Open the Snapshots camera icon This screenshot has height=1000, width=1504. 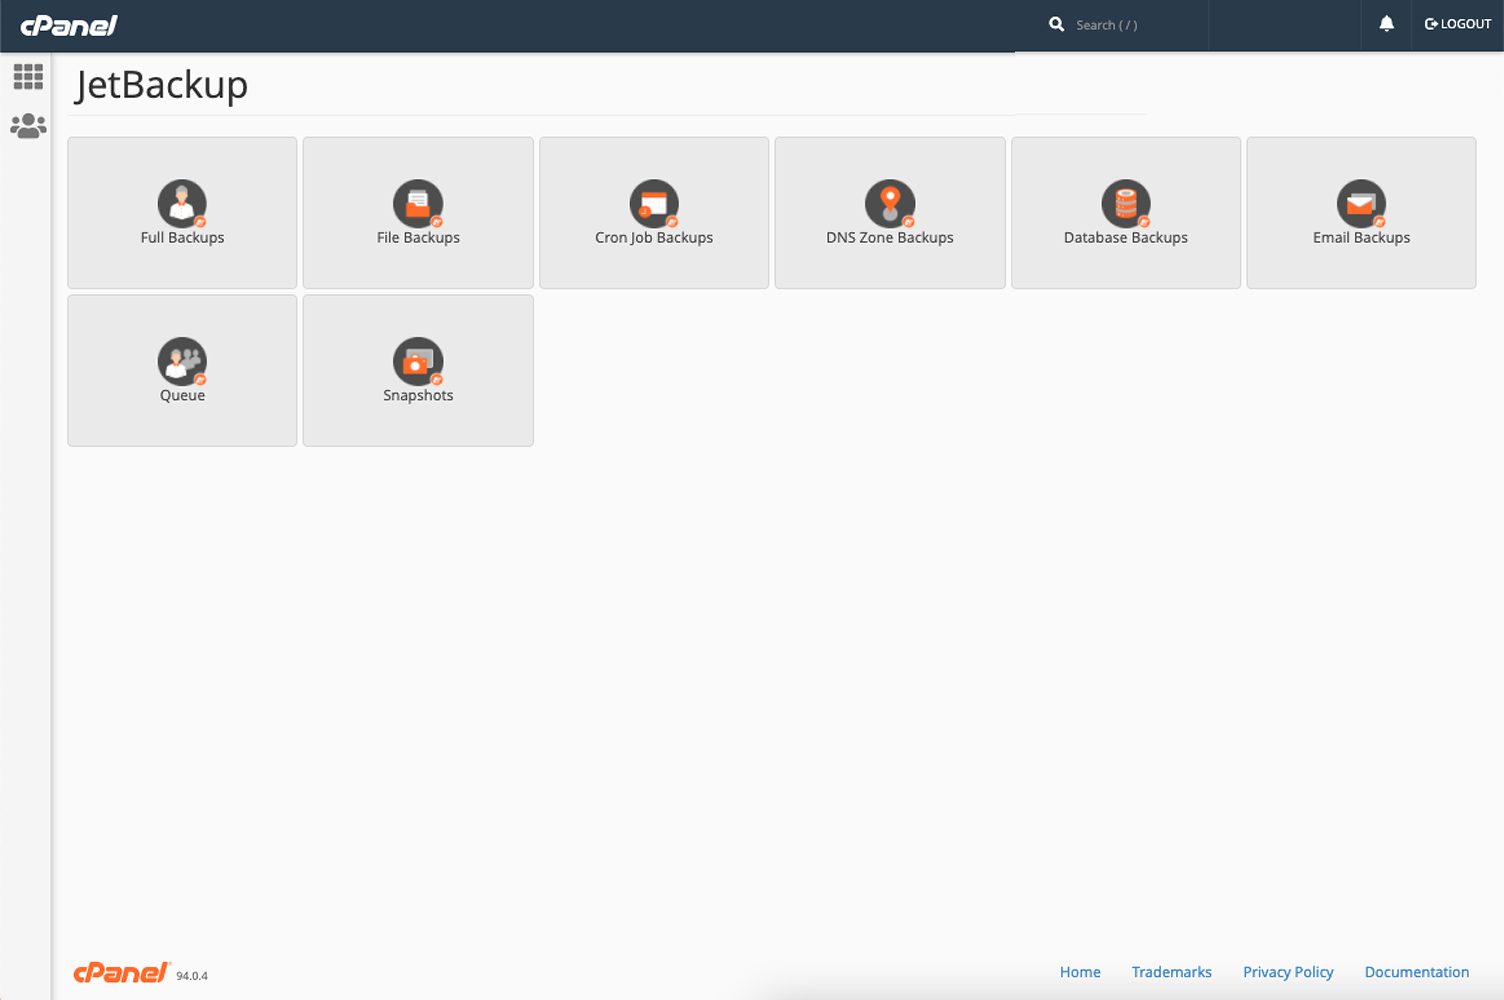point(418,361)
